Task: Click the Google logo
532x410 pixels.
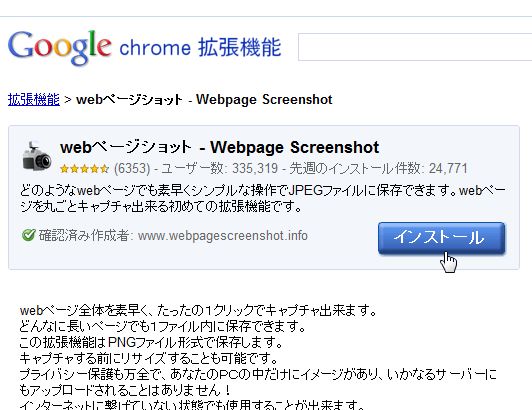Action: 59,47
